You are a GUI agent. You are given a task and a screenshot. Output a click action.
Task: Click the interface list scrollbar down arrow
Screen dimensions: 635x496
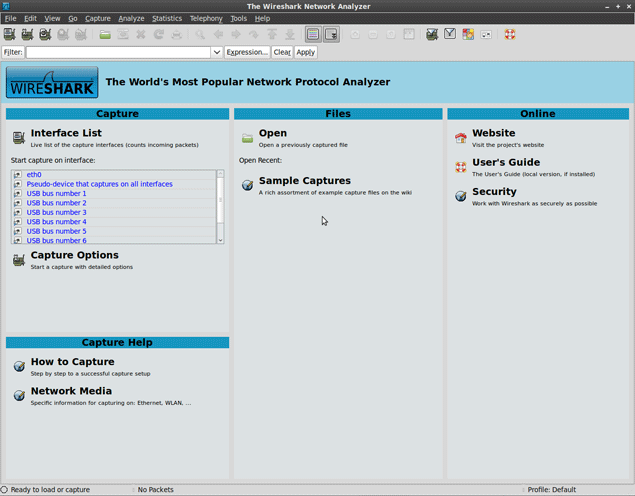[x=220, y=240]
